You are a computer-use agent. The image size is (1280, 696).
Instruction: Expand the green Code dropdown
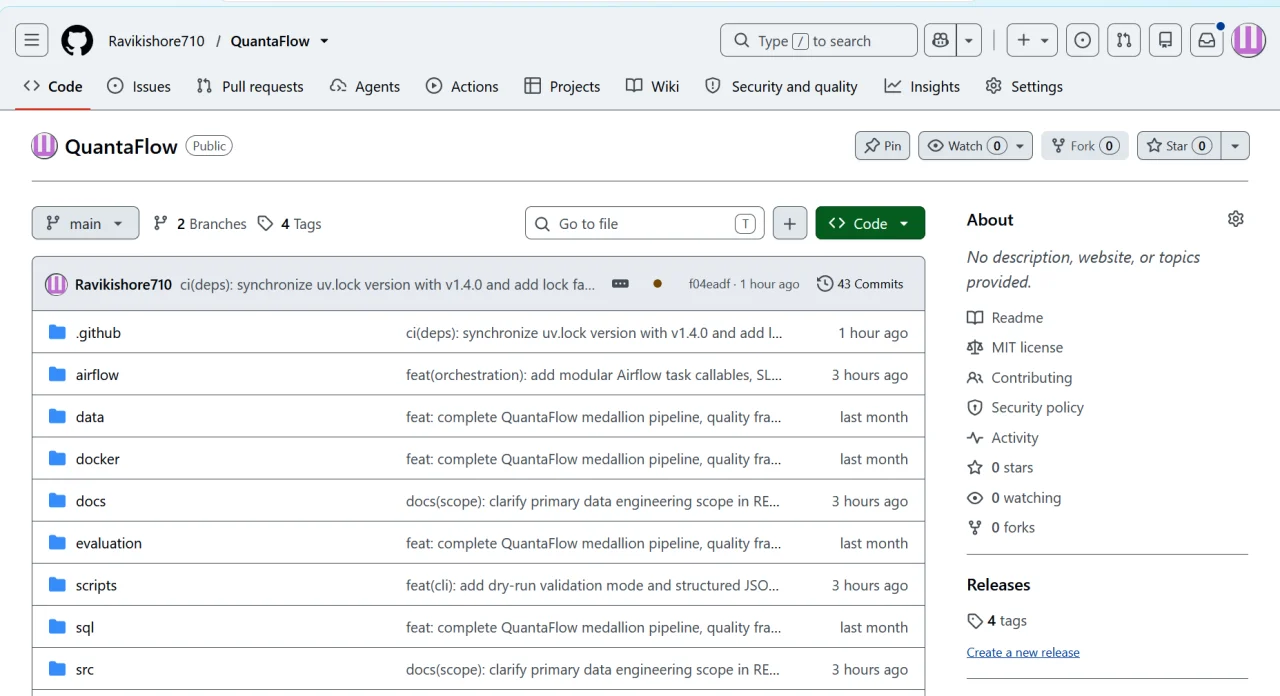coord(870,223)
